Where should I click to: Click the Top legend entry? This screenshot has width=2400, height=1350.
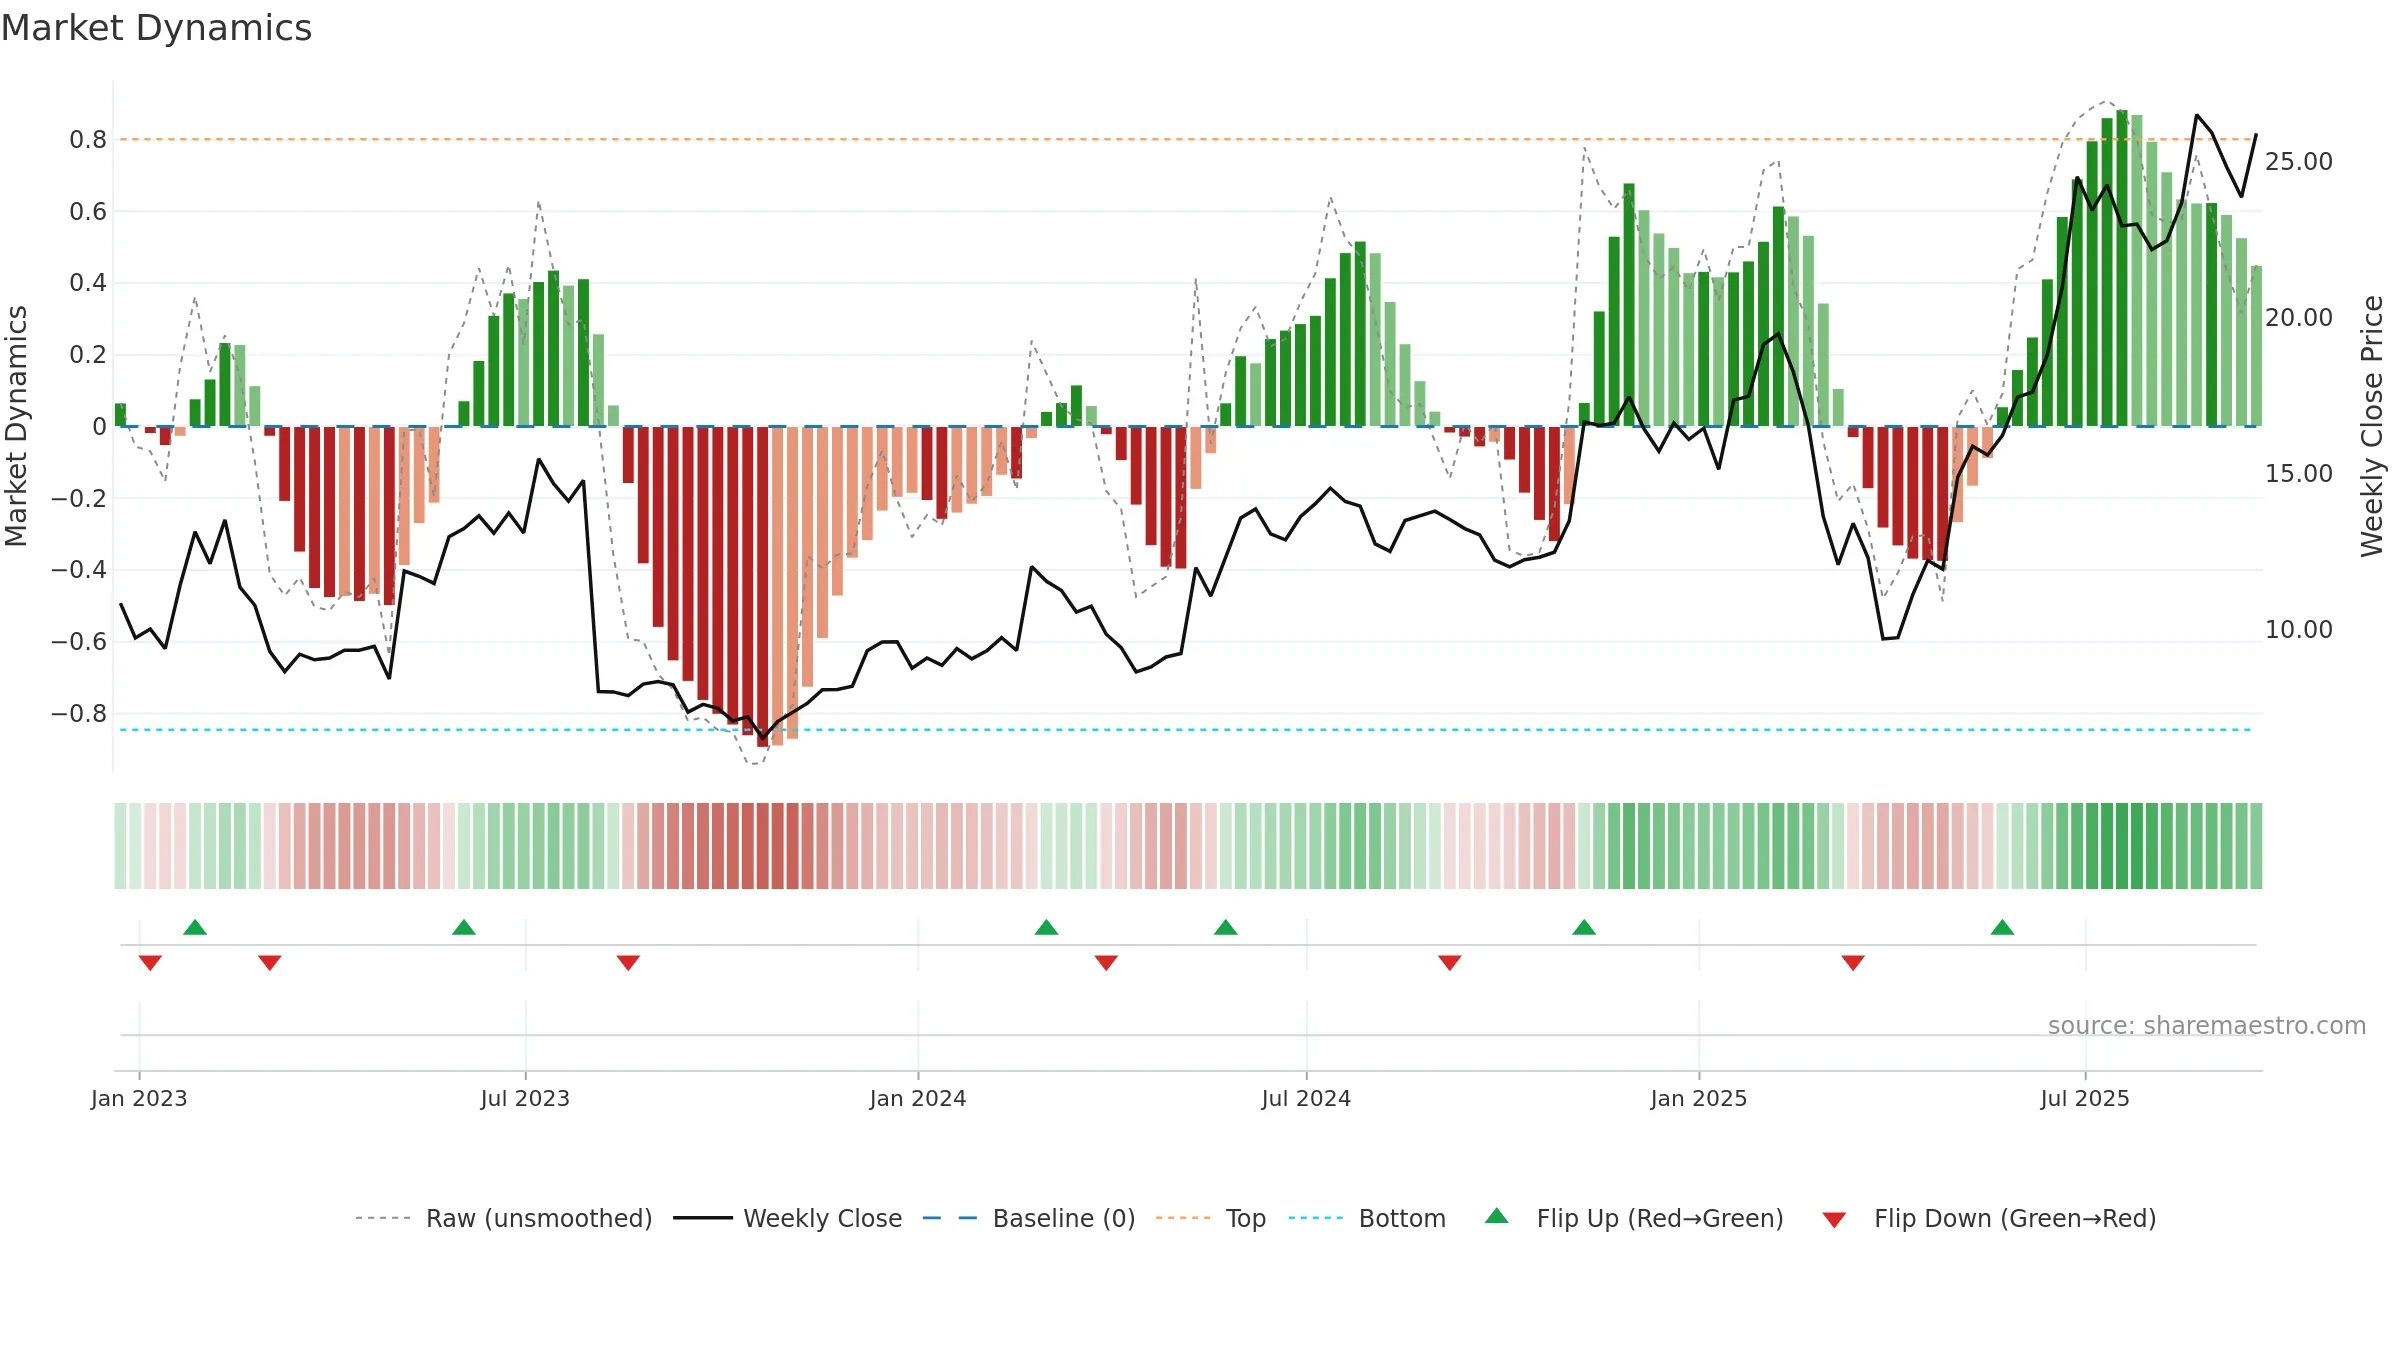[x=1211, y=1218]
